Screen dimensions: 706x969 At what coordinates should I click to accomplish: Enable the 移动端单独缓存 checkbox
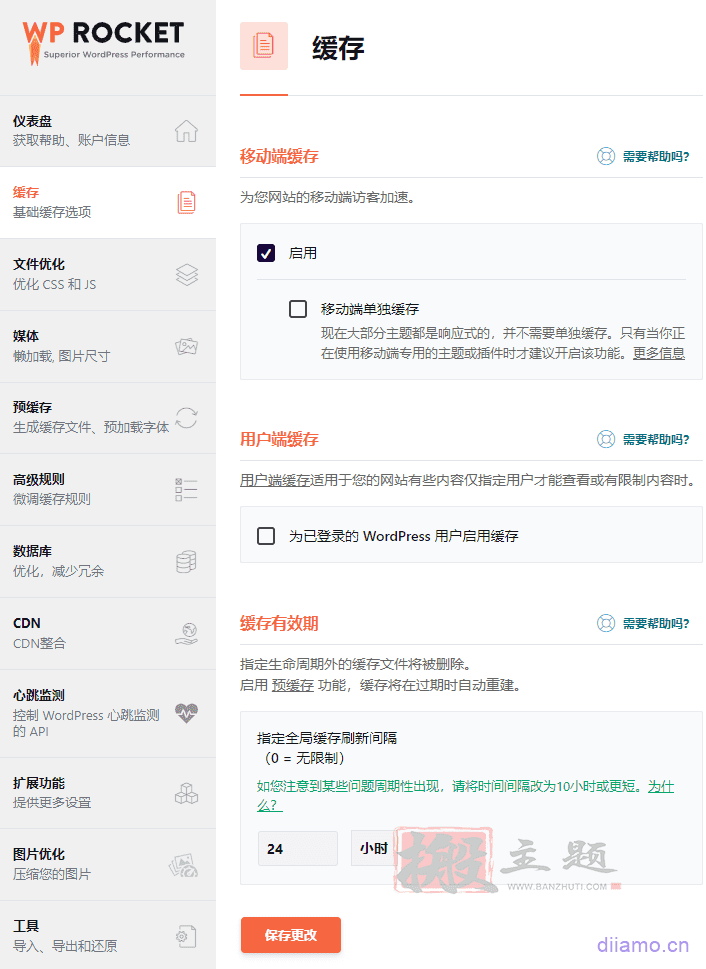click(298, 309)
